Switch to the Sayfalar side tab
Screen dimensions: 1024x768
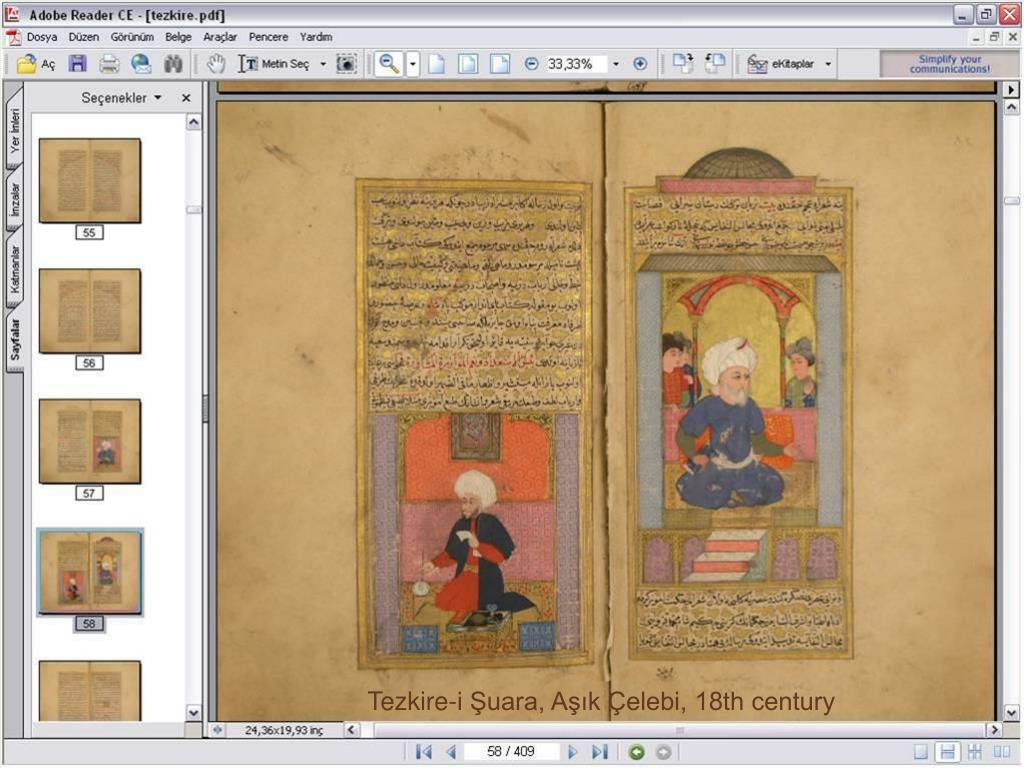[x=14, y=339]
